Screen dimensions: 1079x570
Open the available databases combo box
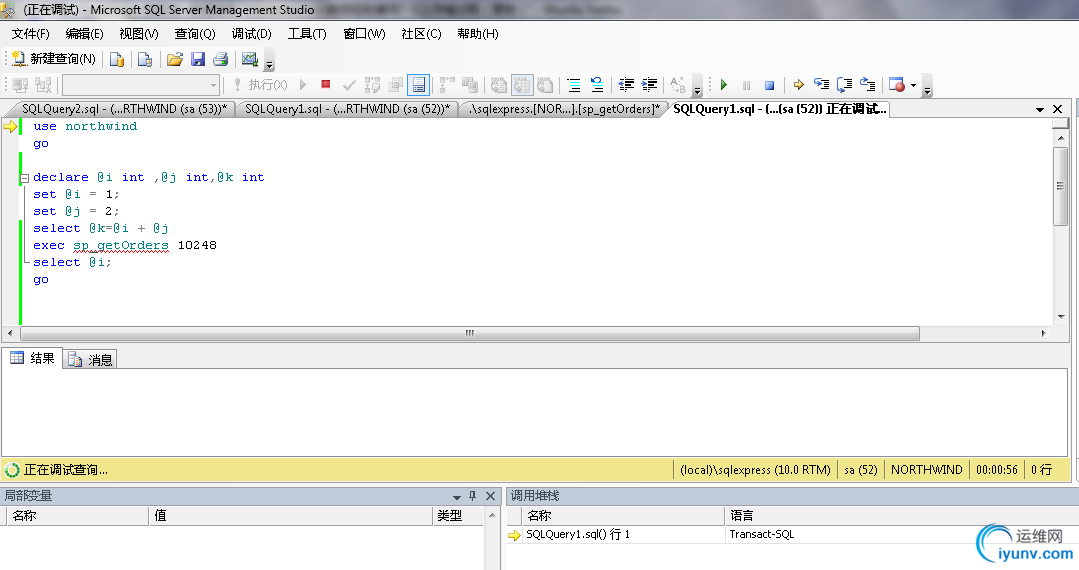tap(141, 85)
